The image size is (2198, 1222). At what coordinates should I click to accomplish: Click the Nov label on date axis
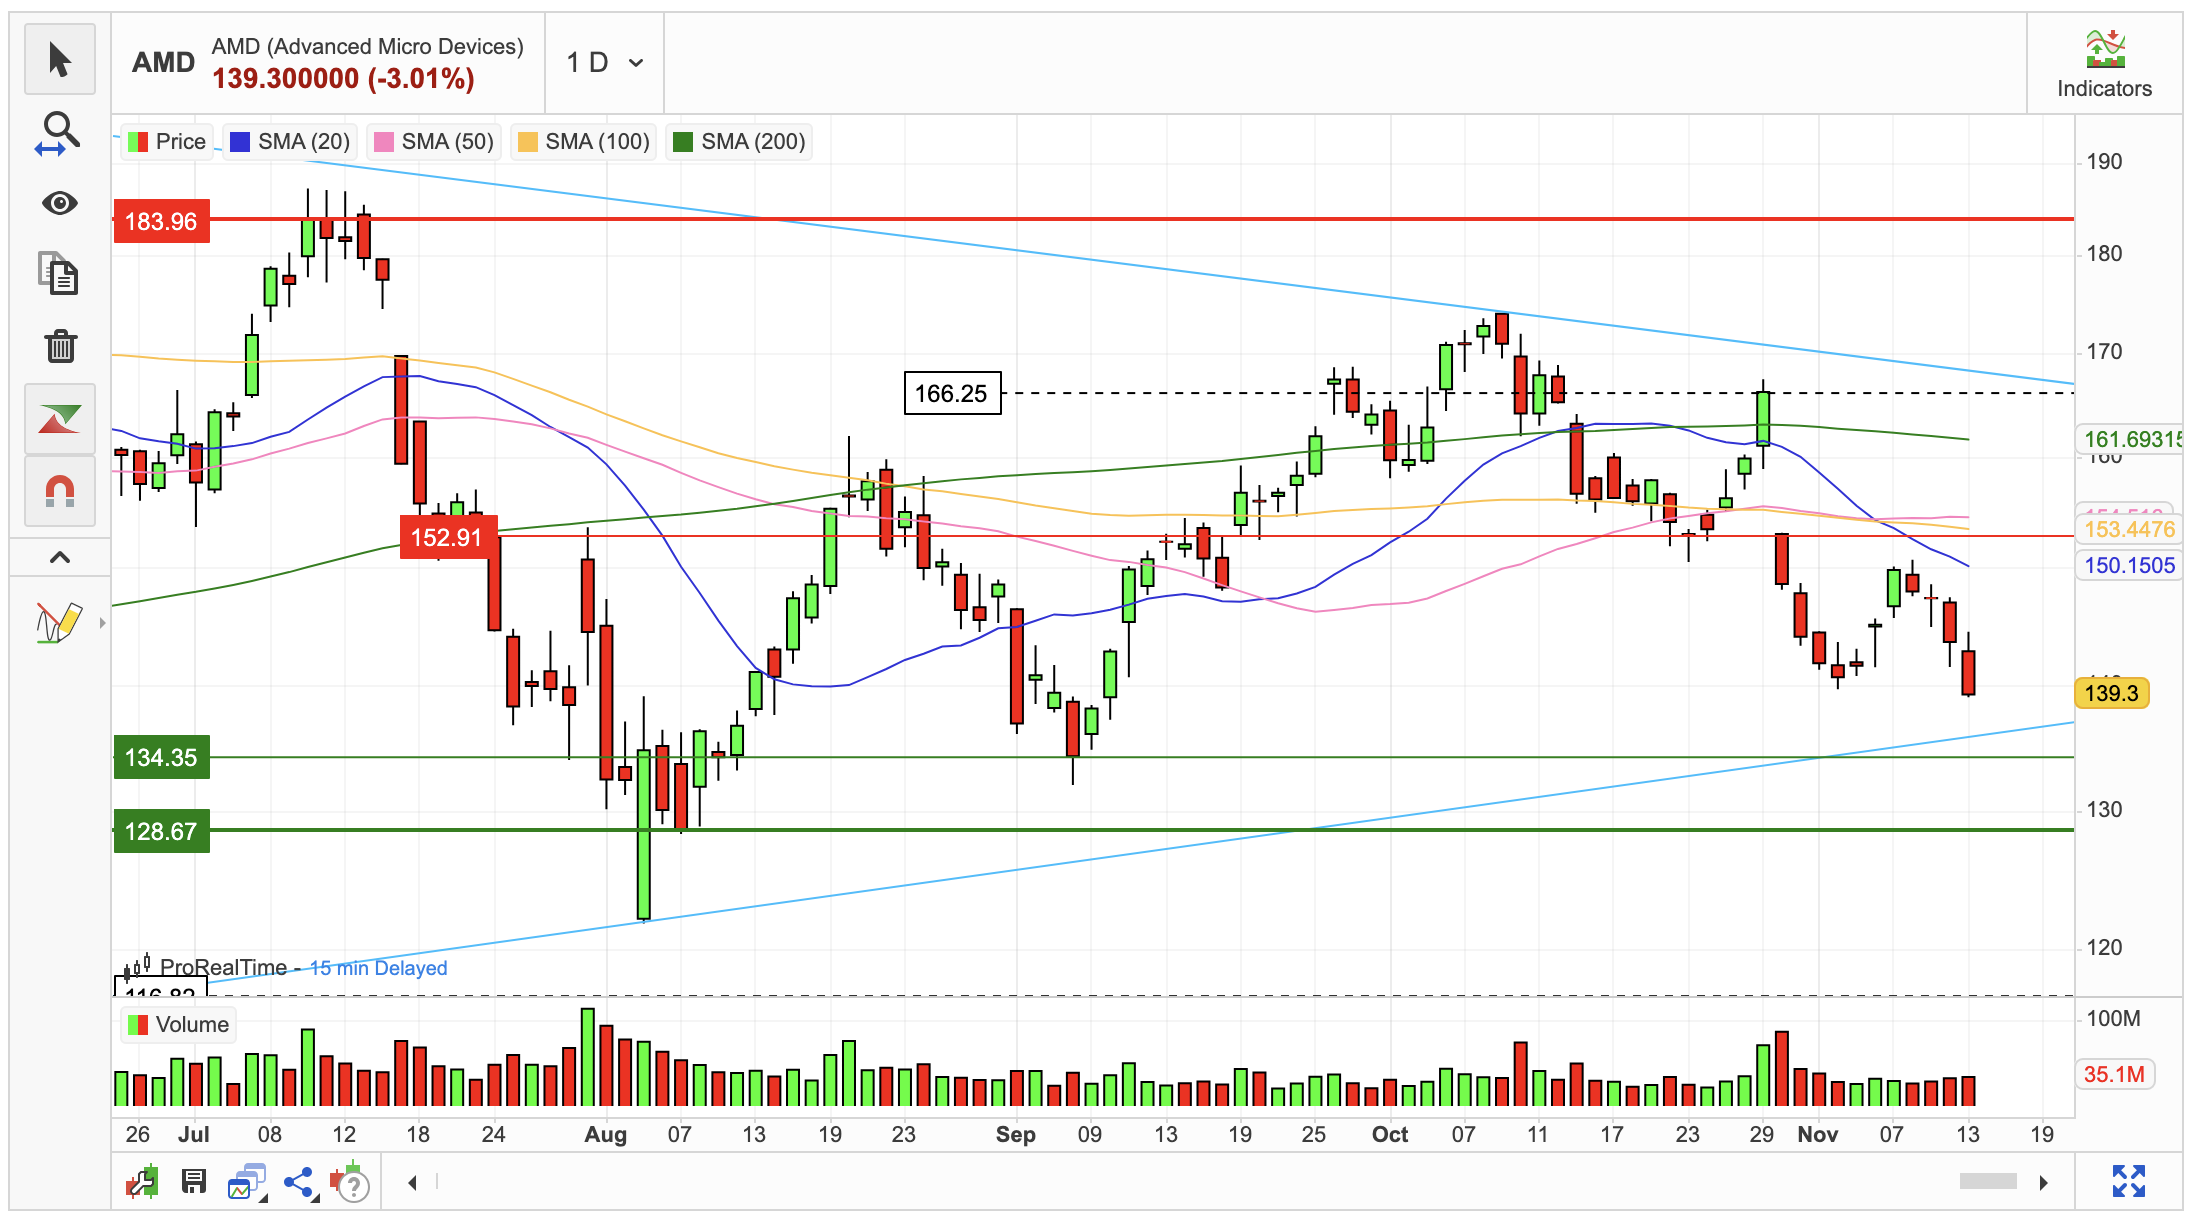(x=1817, y=1135)
